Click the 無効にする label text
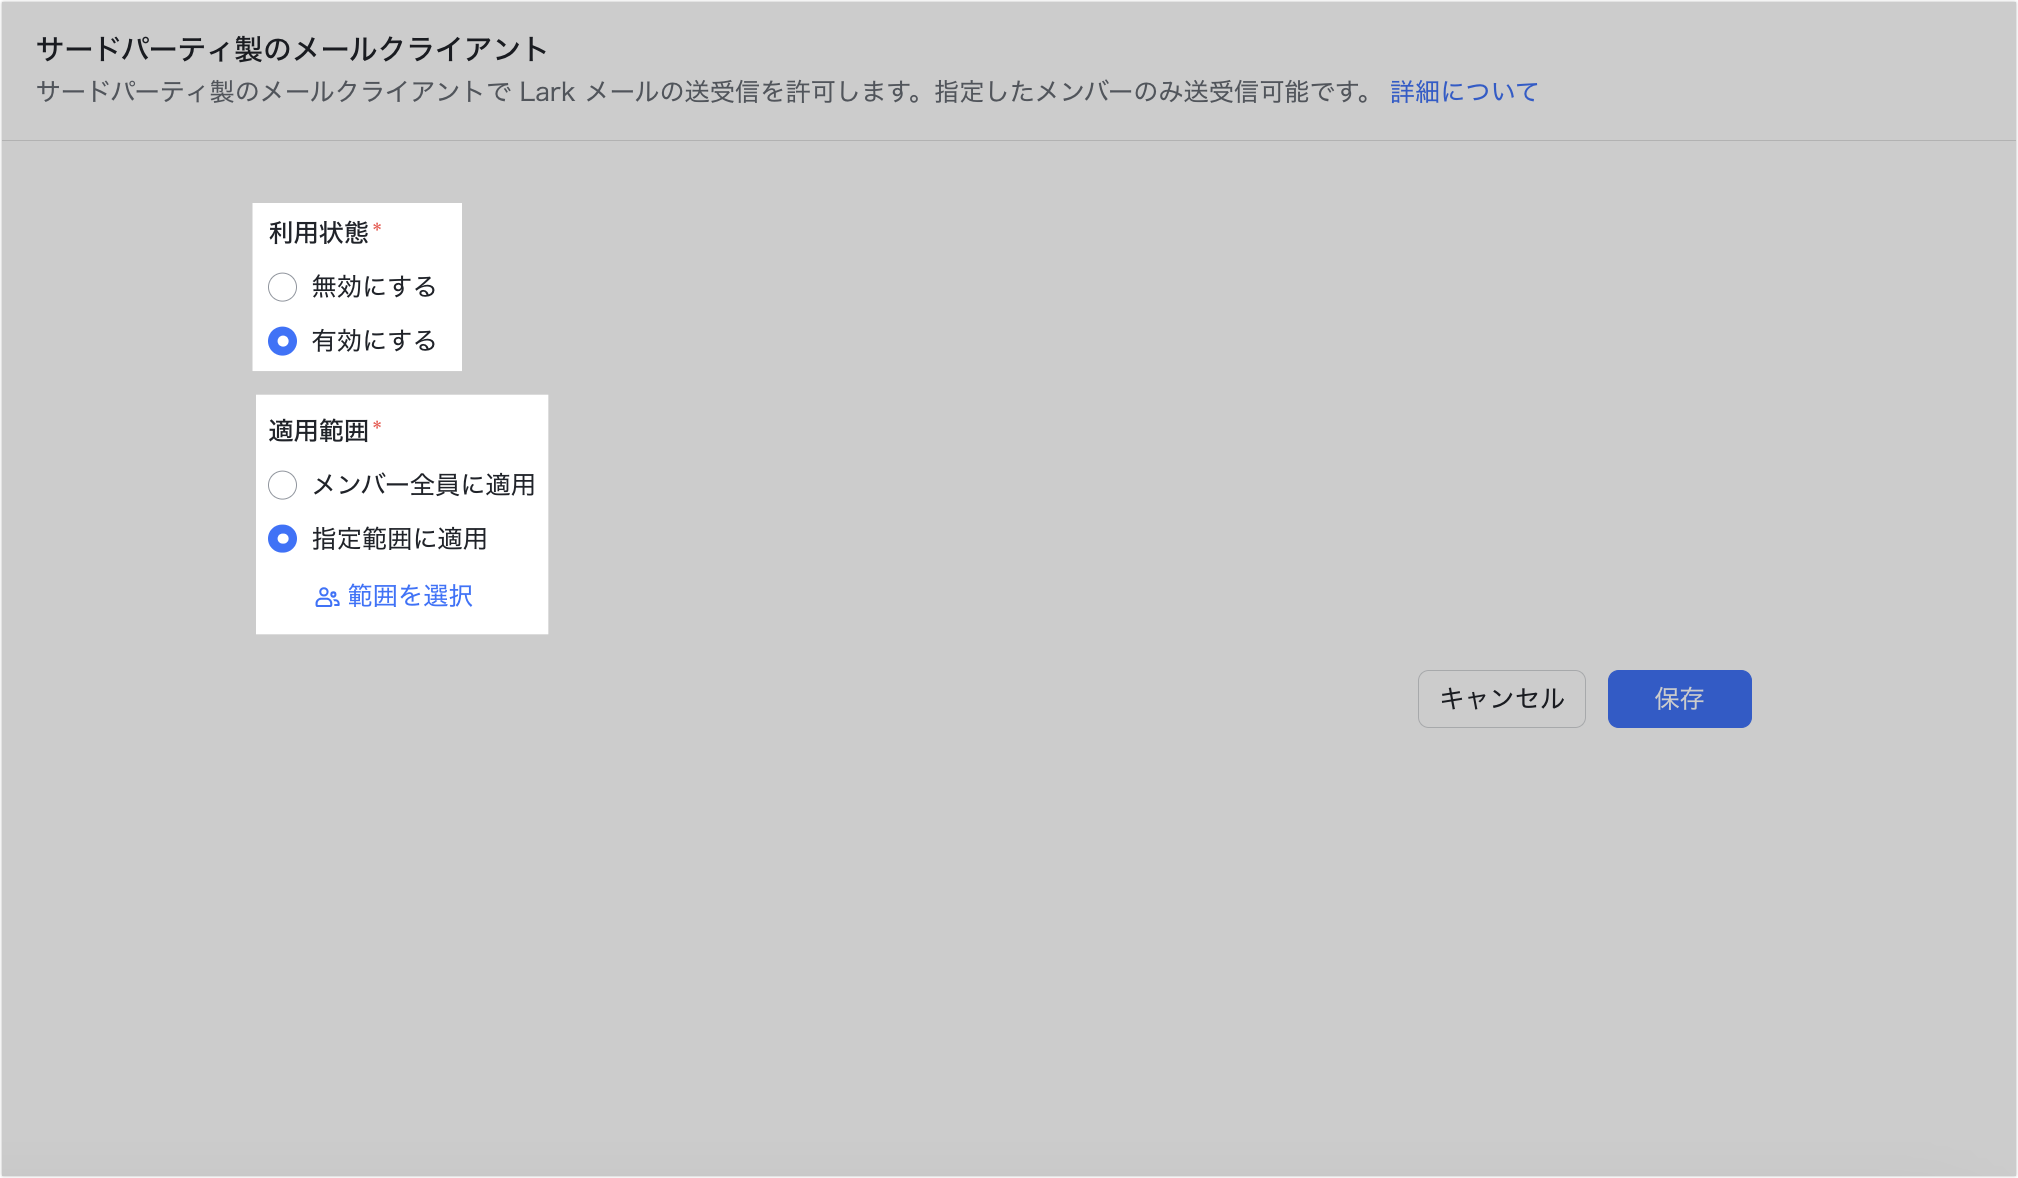The image size is (2018, 1178). click(374, 287)
